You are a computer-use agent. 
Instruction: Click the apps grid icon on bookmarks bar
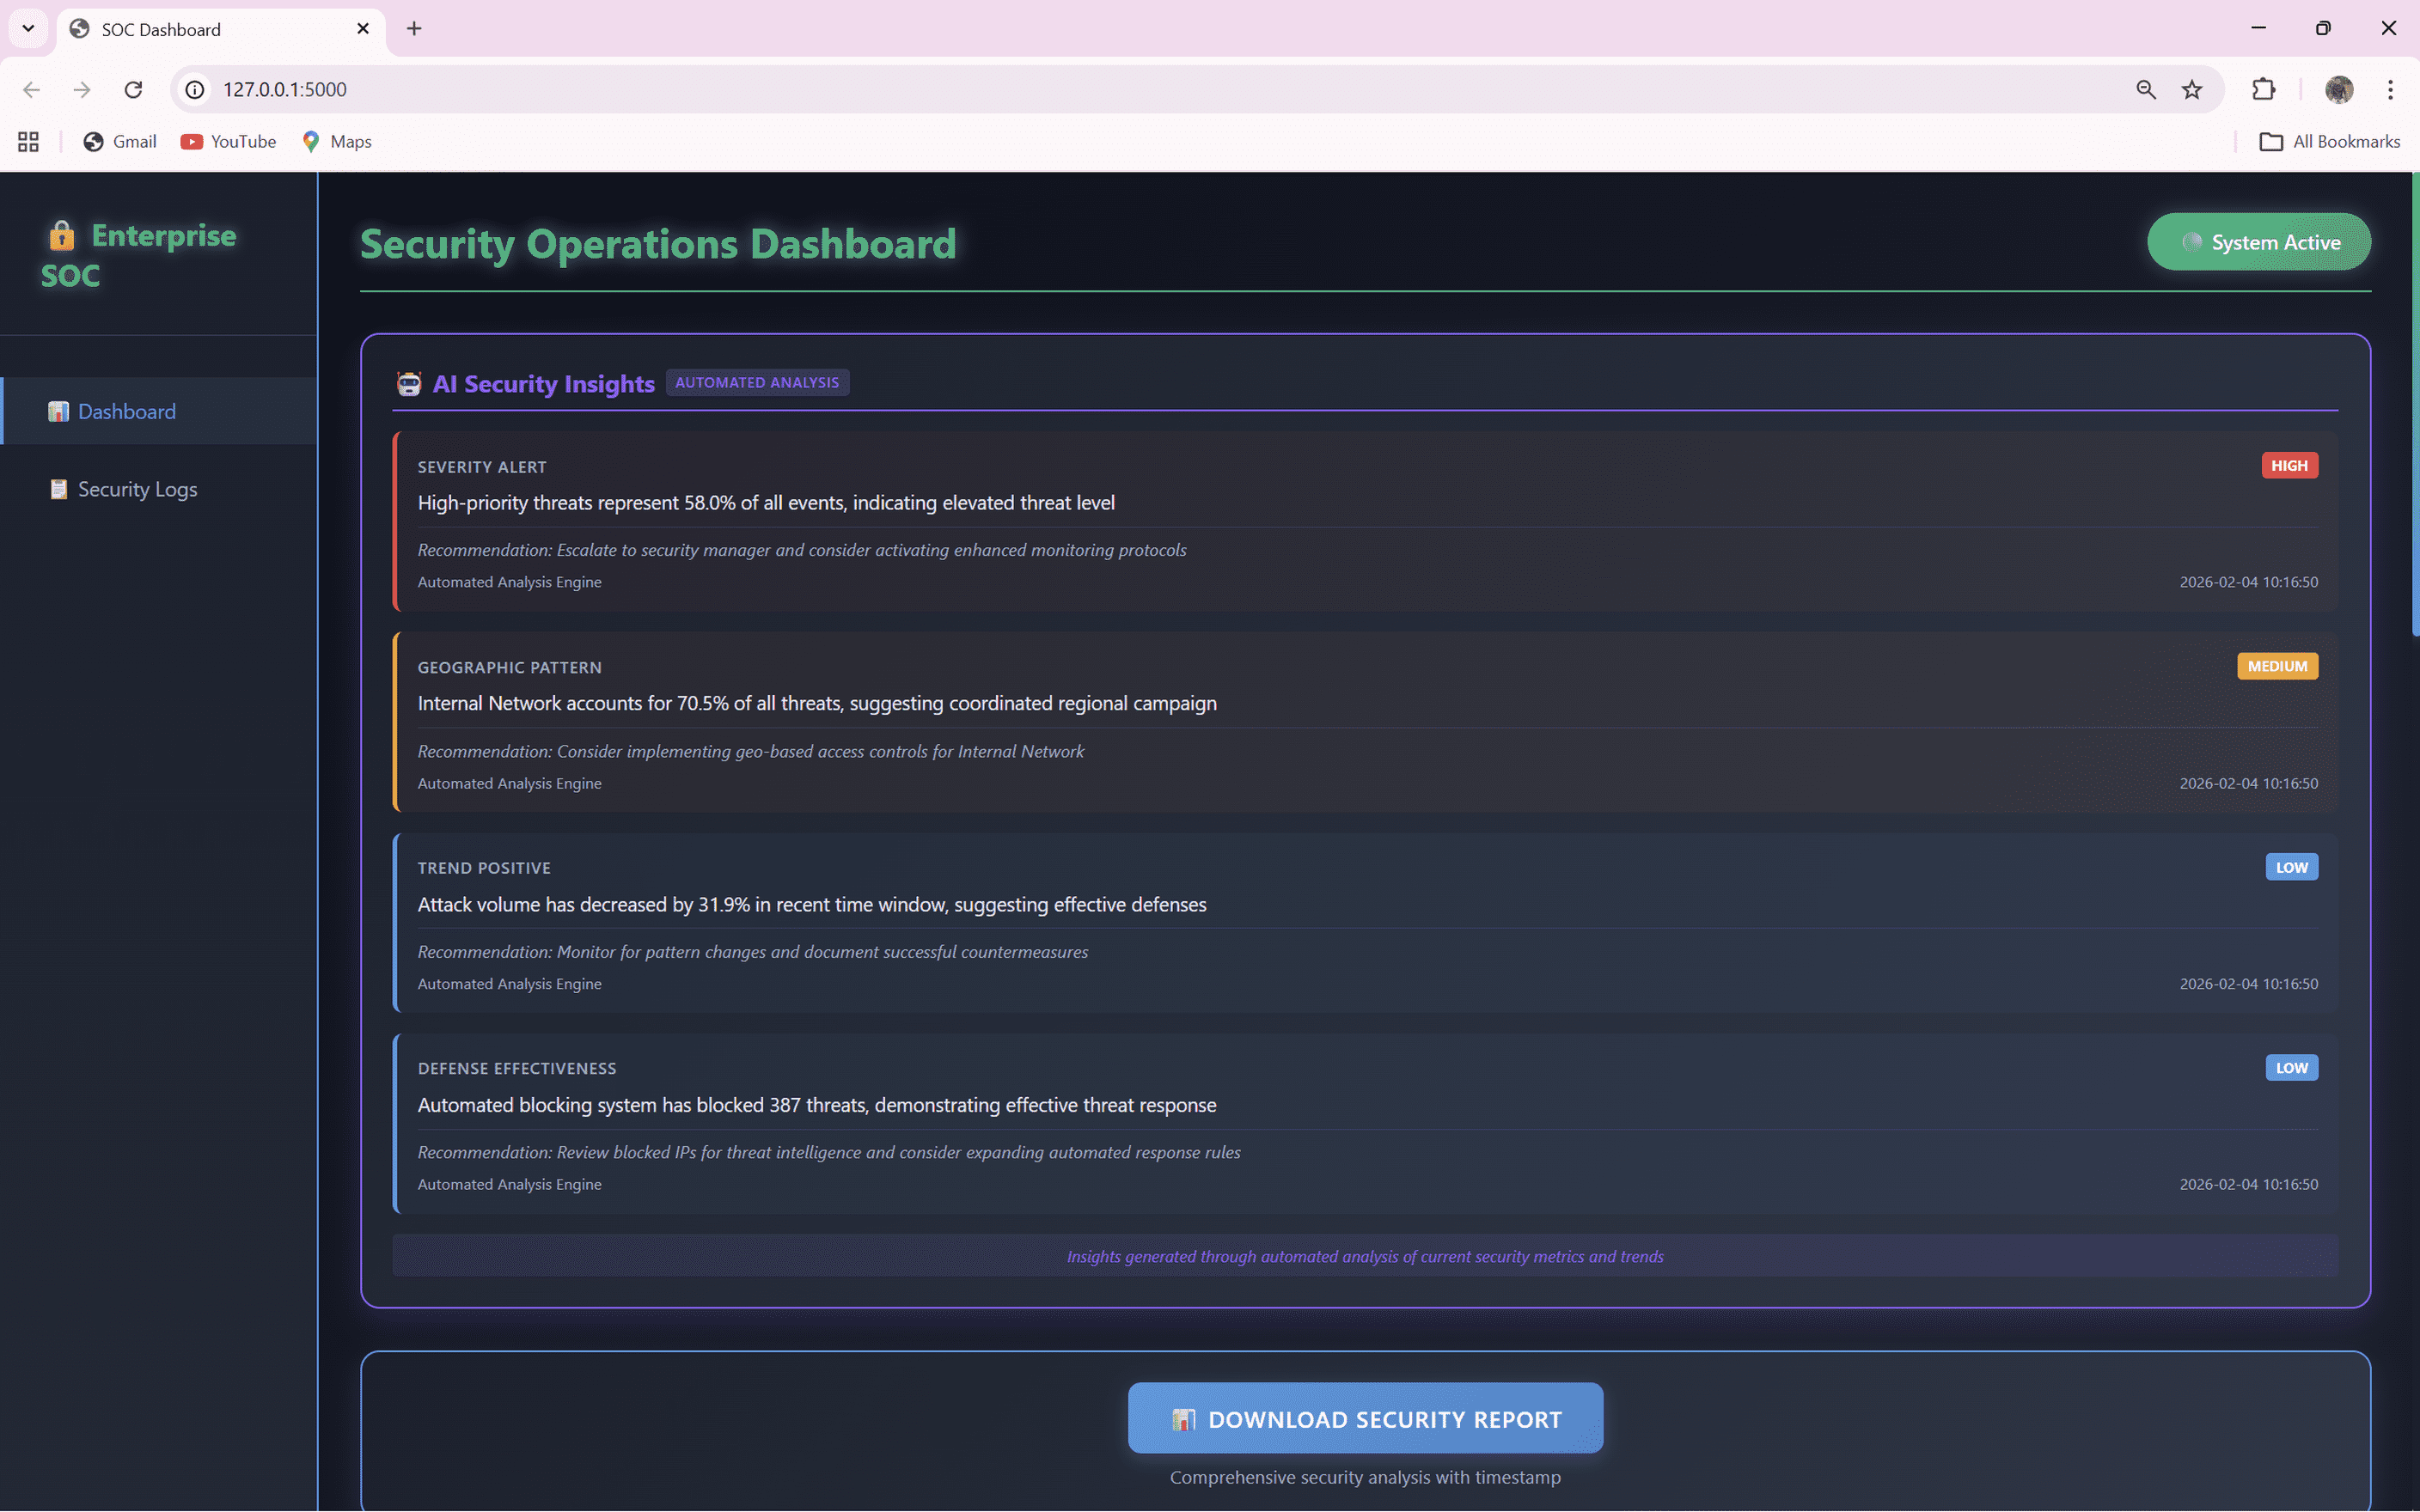tap(27, 141)
